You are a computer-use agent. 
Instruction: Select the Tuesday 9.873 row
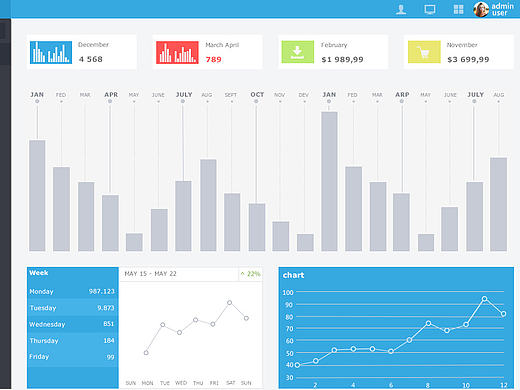(x=73, y=308)
